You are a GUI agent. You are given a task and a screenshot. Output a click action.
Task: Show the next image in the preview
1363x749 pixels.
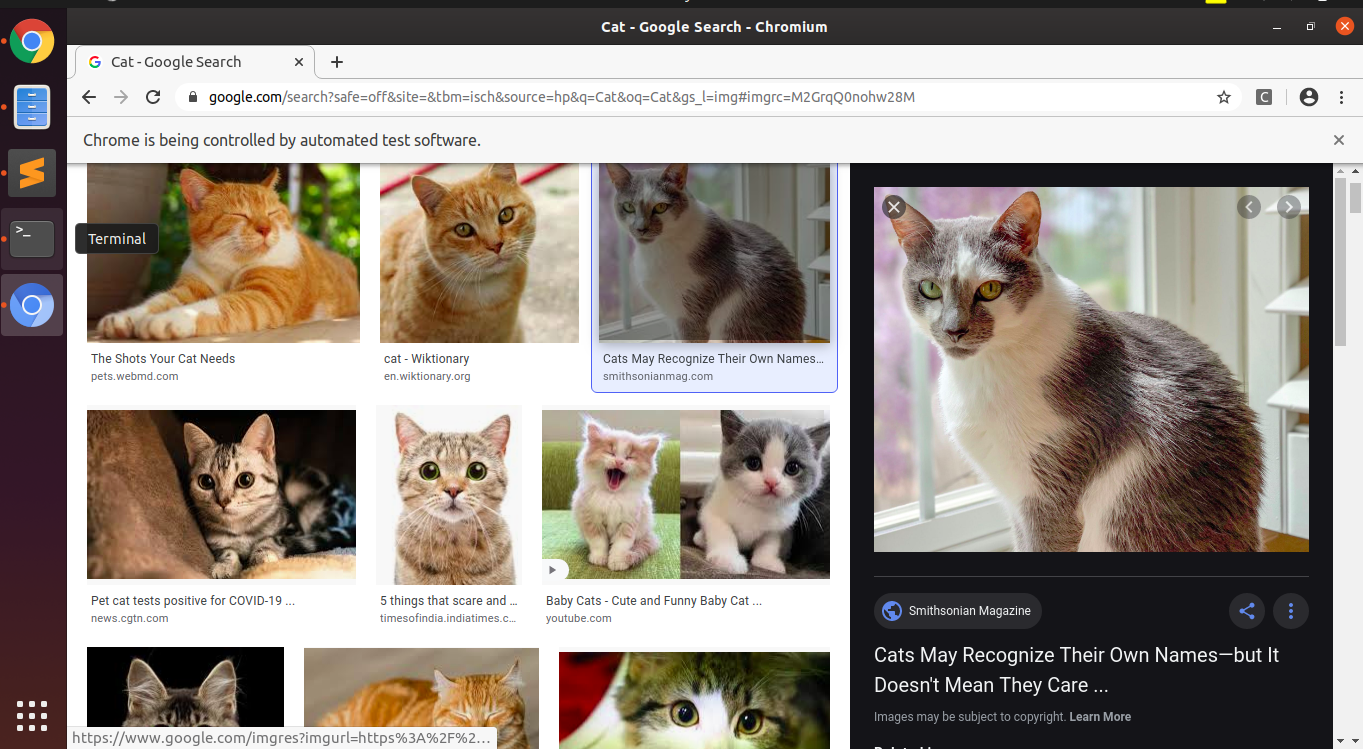(1289, 207)
